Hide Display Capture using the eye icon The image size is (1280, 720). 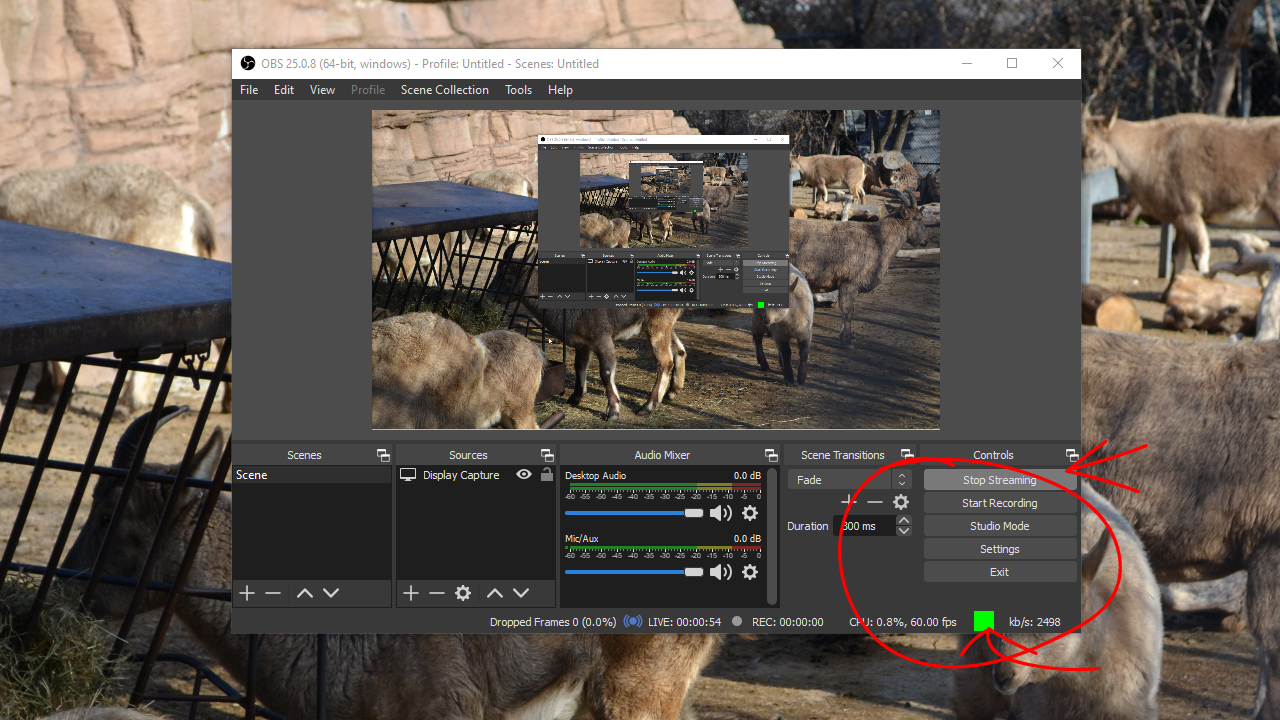tap(524, 475)
